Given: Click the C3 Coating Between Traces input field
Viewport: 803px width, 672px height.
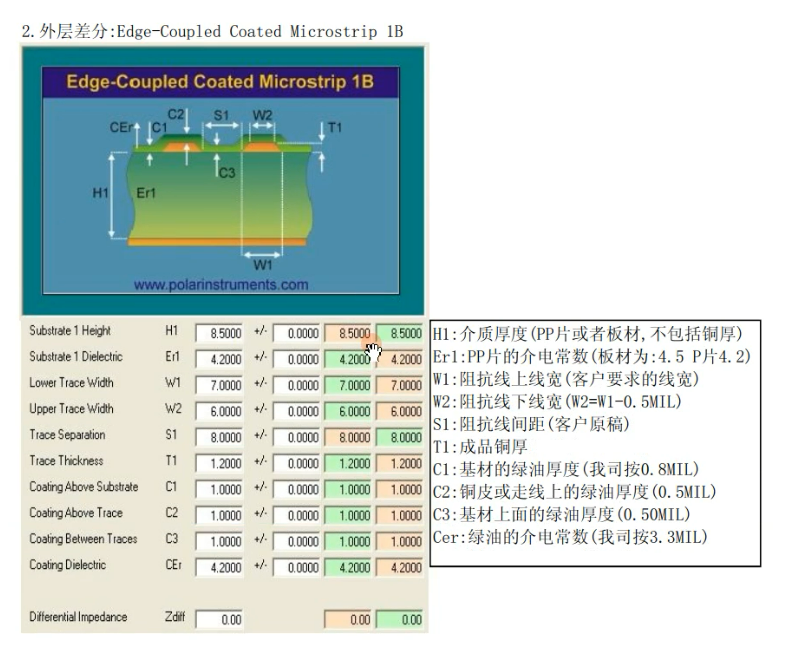Looking at the screenshot, I should (219, 541).
